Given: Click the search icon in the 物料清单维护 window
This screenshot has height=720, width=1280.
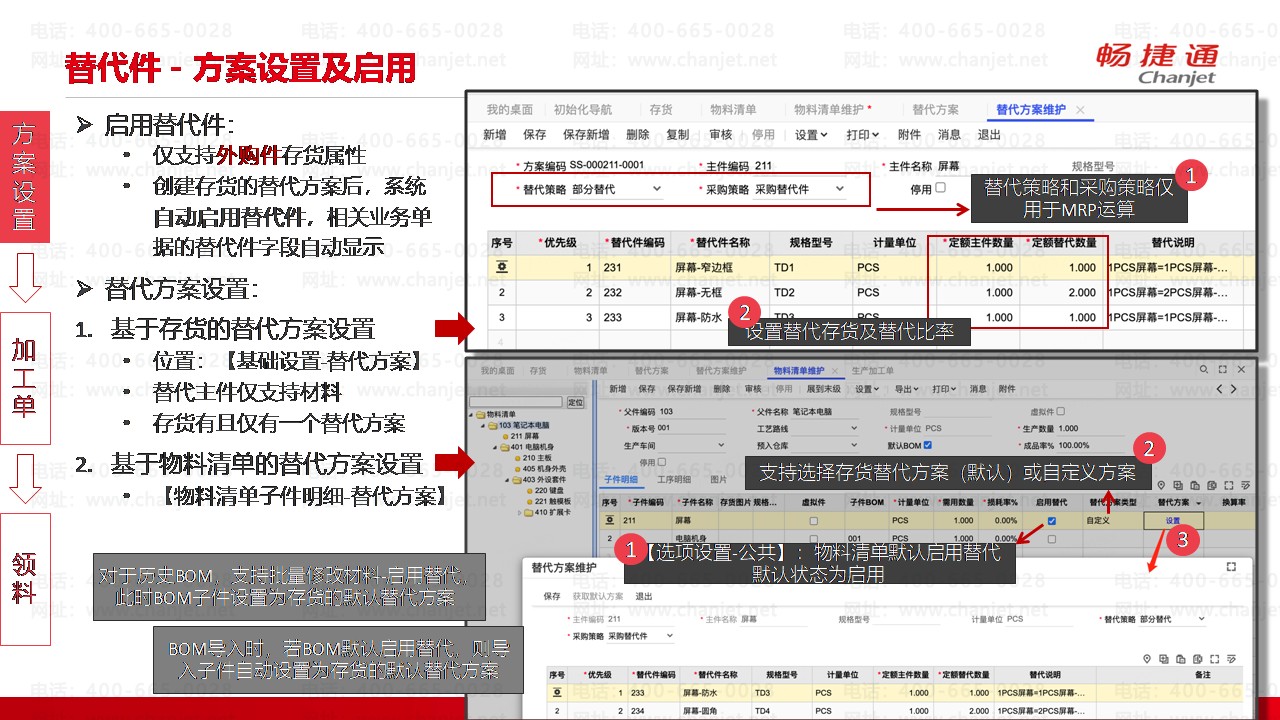Looking at the screenshot, I should pos(1202,370).
